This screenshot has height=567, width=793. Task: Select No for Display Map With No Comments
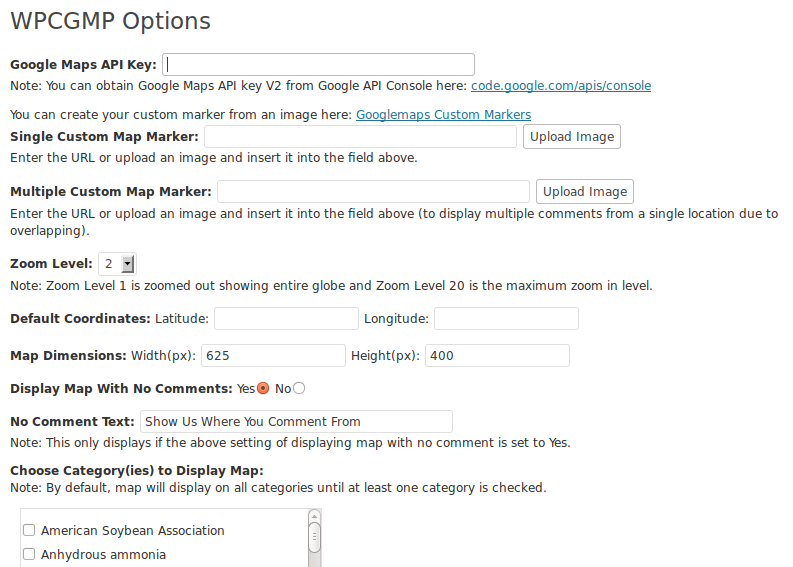pyautogui.click(x=299, y=388)
